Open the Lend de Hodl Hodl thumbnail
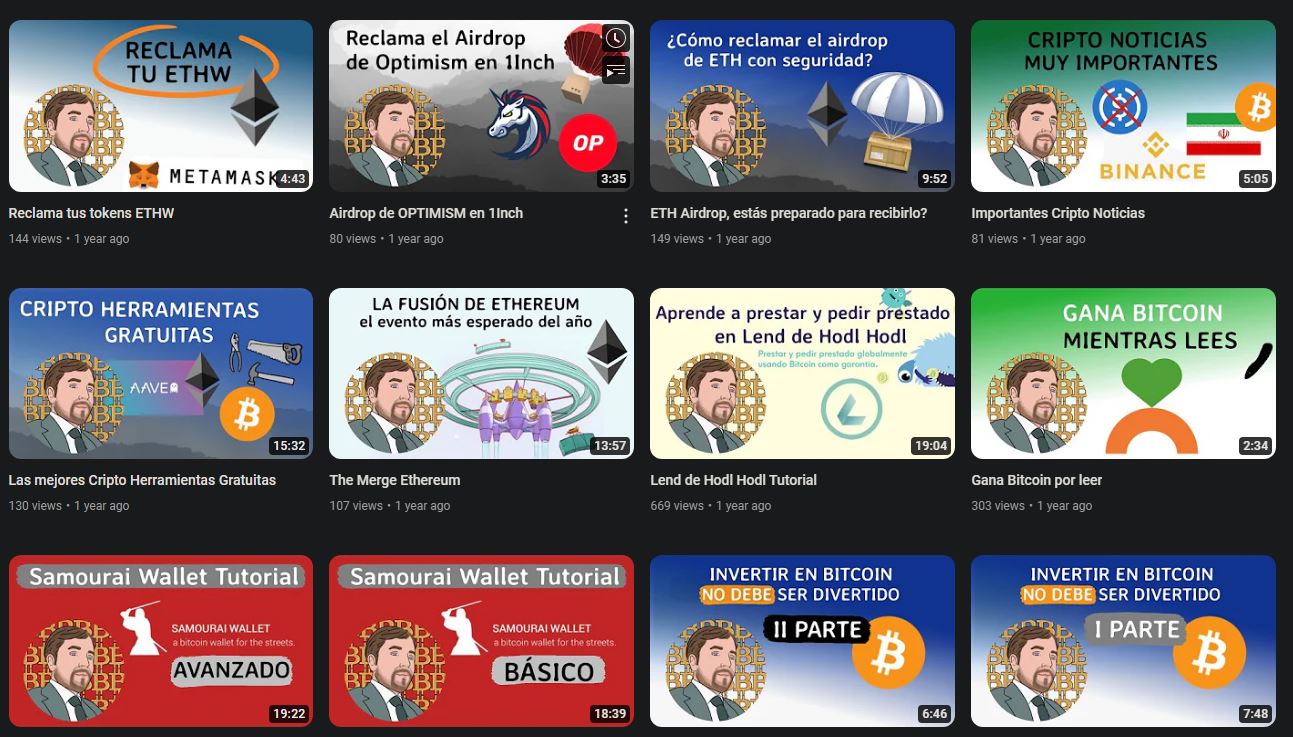Viewport: 1293px width, 737px height. tap(802, 373)
